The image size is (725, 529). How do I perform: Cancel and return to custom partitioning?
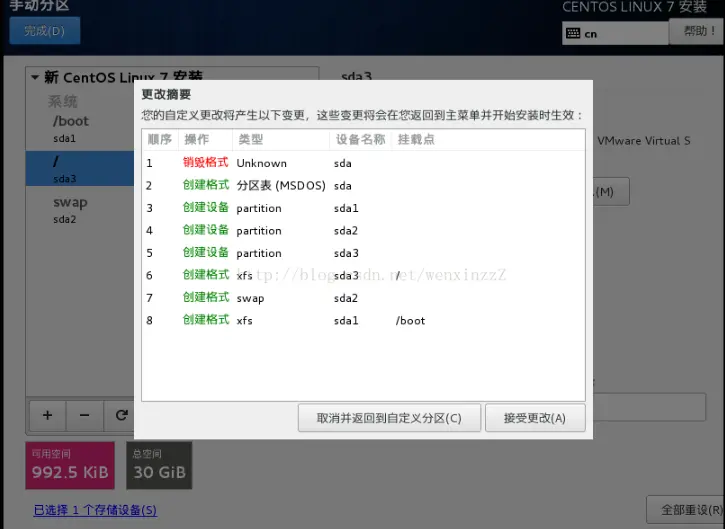(x=389, y=418)
